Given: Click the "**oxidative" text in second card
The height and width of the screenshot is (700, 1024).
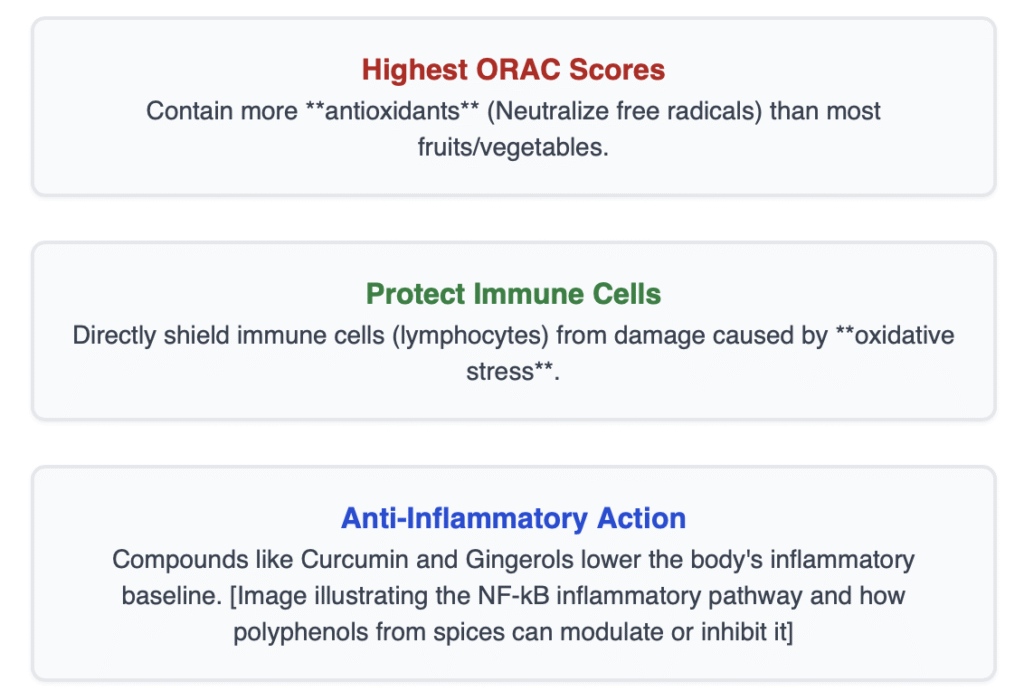Looking at the screenshot, I should point(895,335).
